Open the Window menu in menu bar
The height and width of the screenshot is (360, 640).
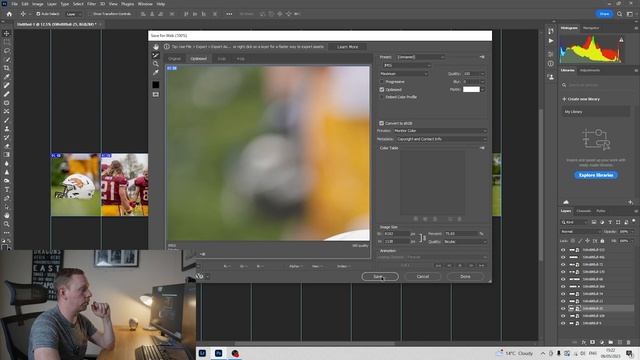pos(145,4)
